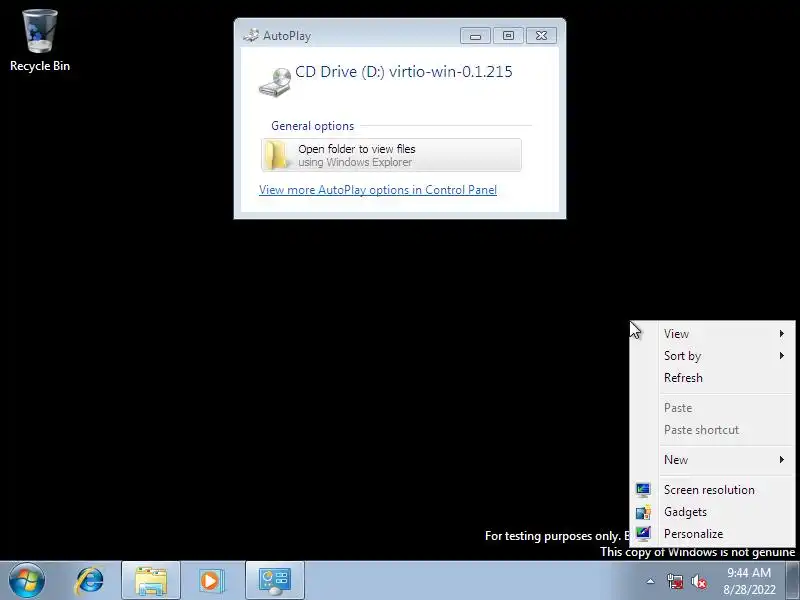Expand the Sort by submenu arrow

pyautogui.click(x=782, y=356)
